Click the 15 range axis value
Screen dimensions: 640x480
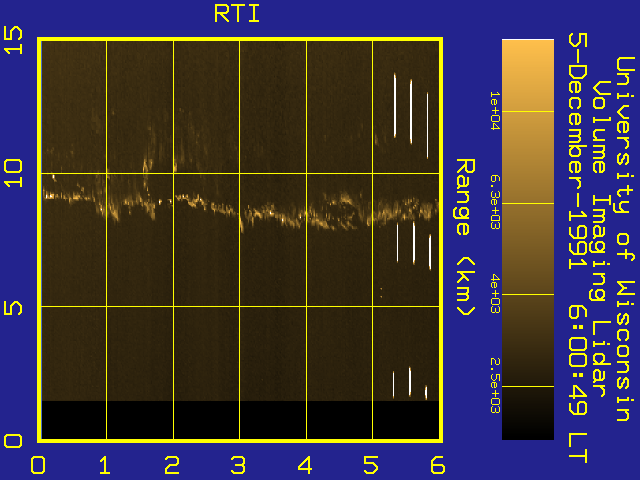click(x=13, y=40)
